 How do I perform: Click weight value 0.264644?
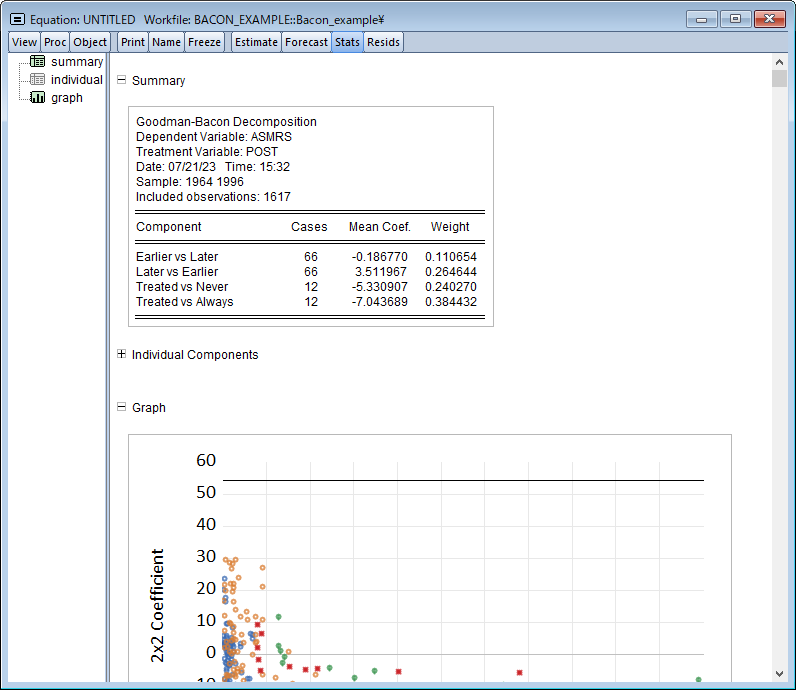pyautogui.click(x=451, y=272)
